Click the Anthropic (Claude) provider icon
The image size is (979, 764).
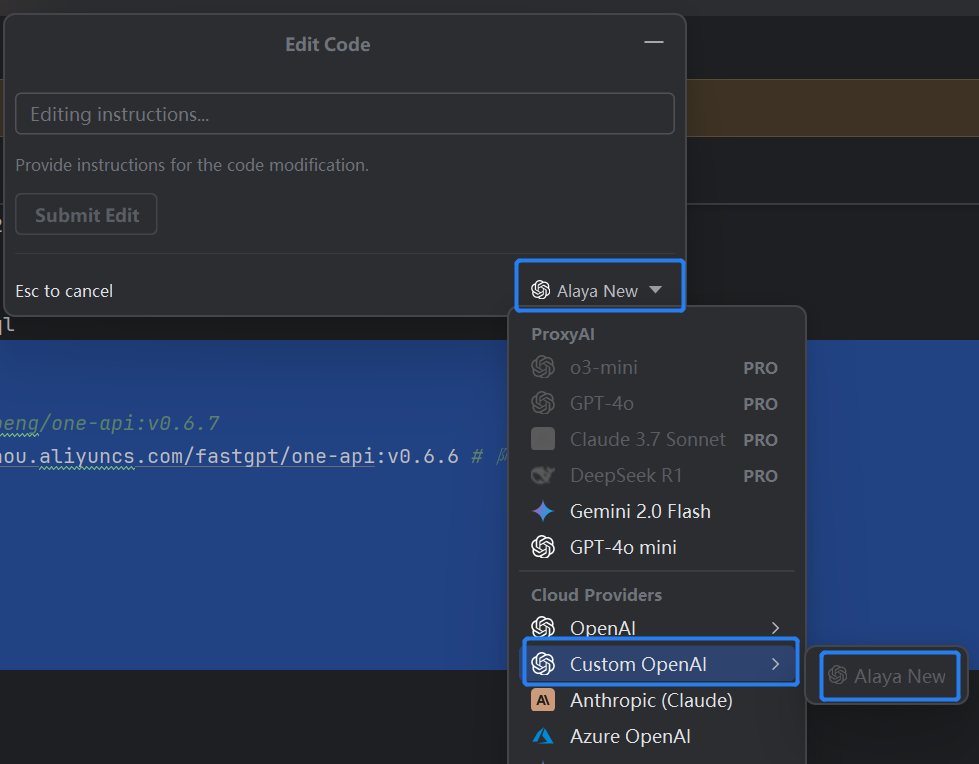click(543, 700)
